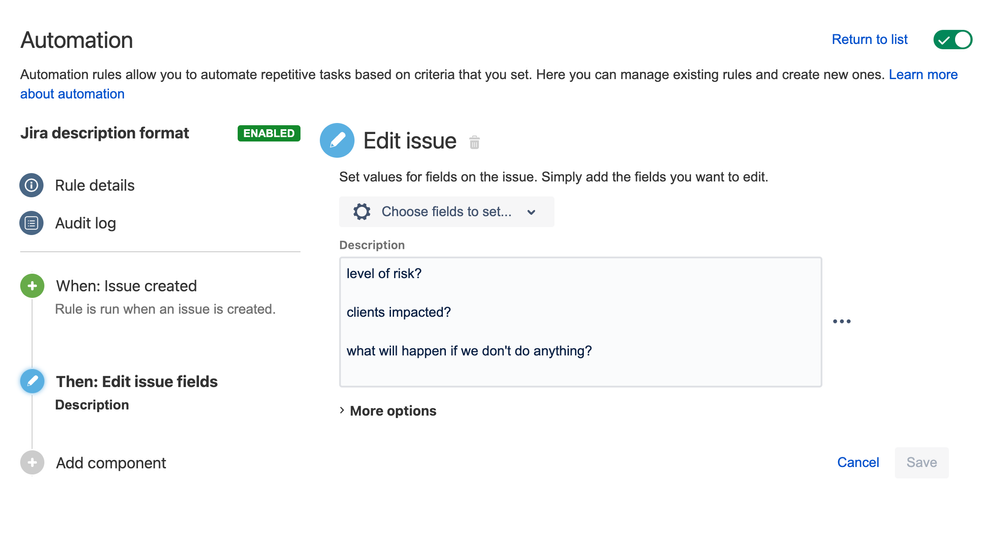Image resolution: width=999 pixels, height=536 pixels.
Task: Click the gear icon in Choose fields
Action: point(362,212)
